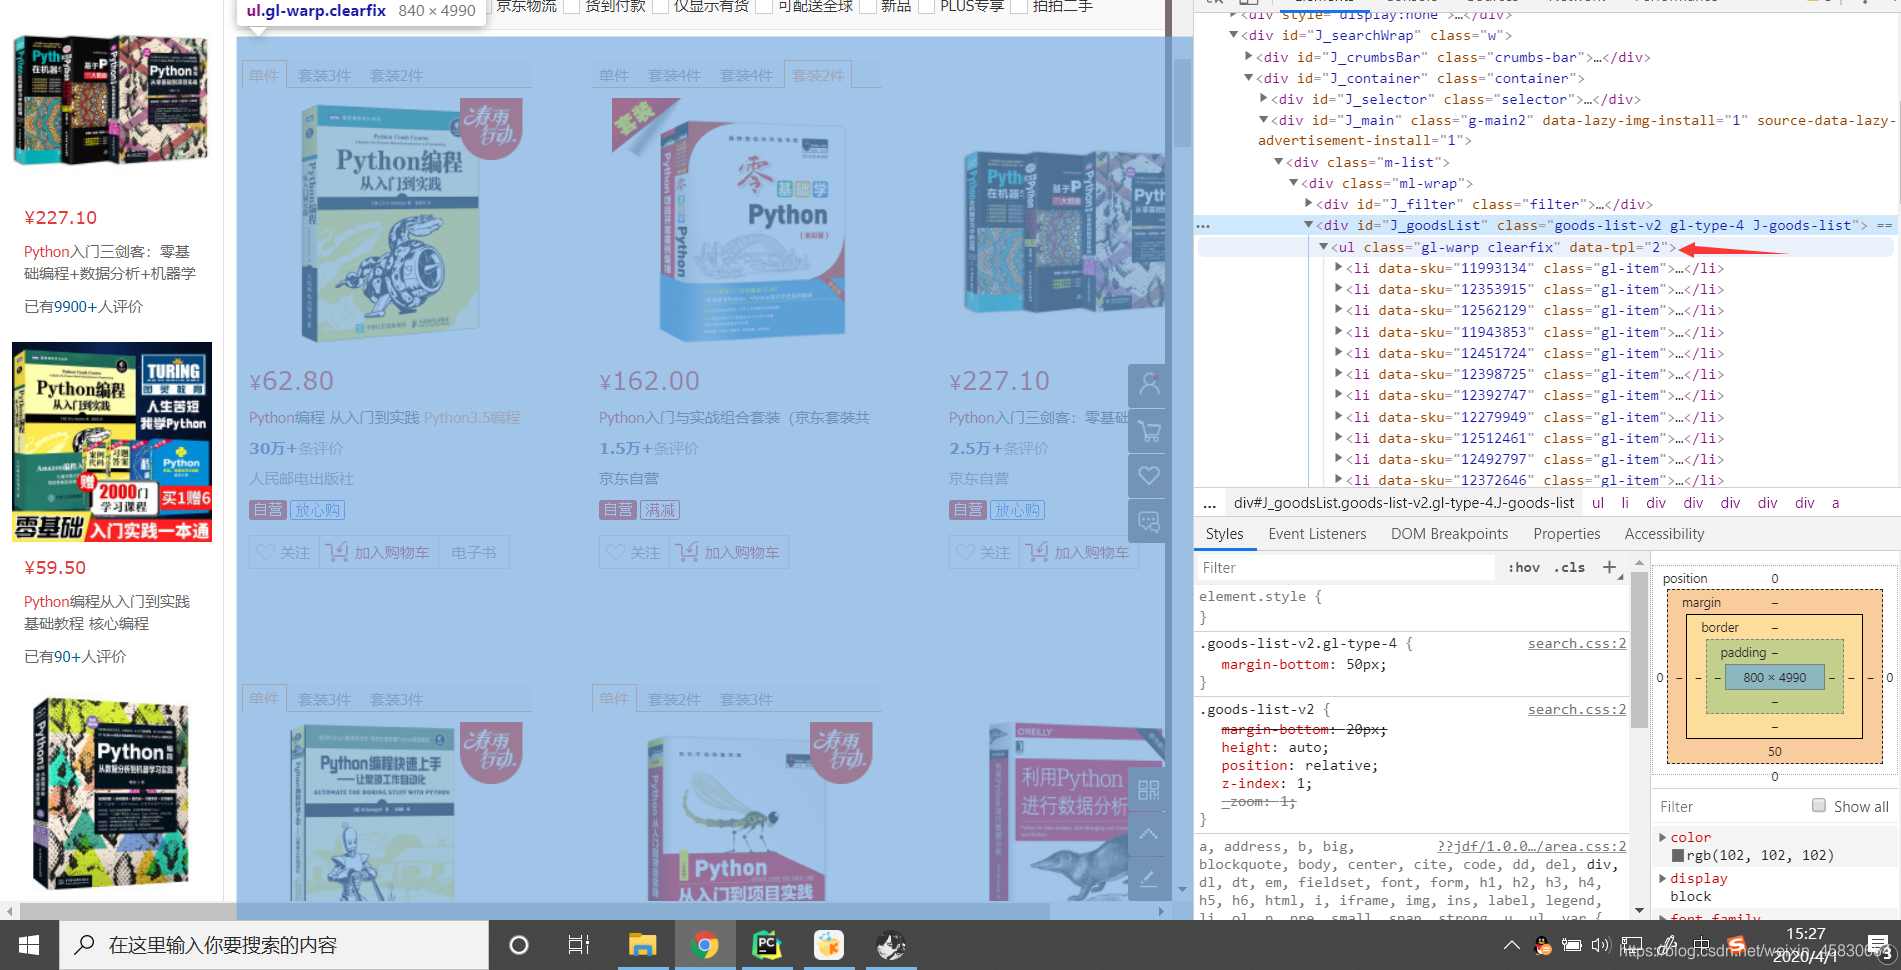Check 货到付款 filter checkbox
This screenshot has width=1901, height=970.
[572, 6]
